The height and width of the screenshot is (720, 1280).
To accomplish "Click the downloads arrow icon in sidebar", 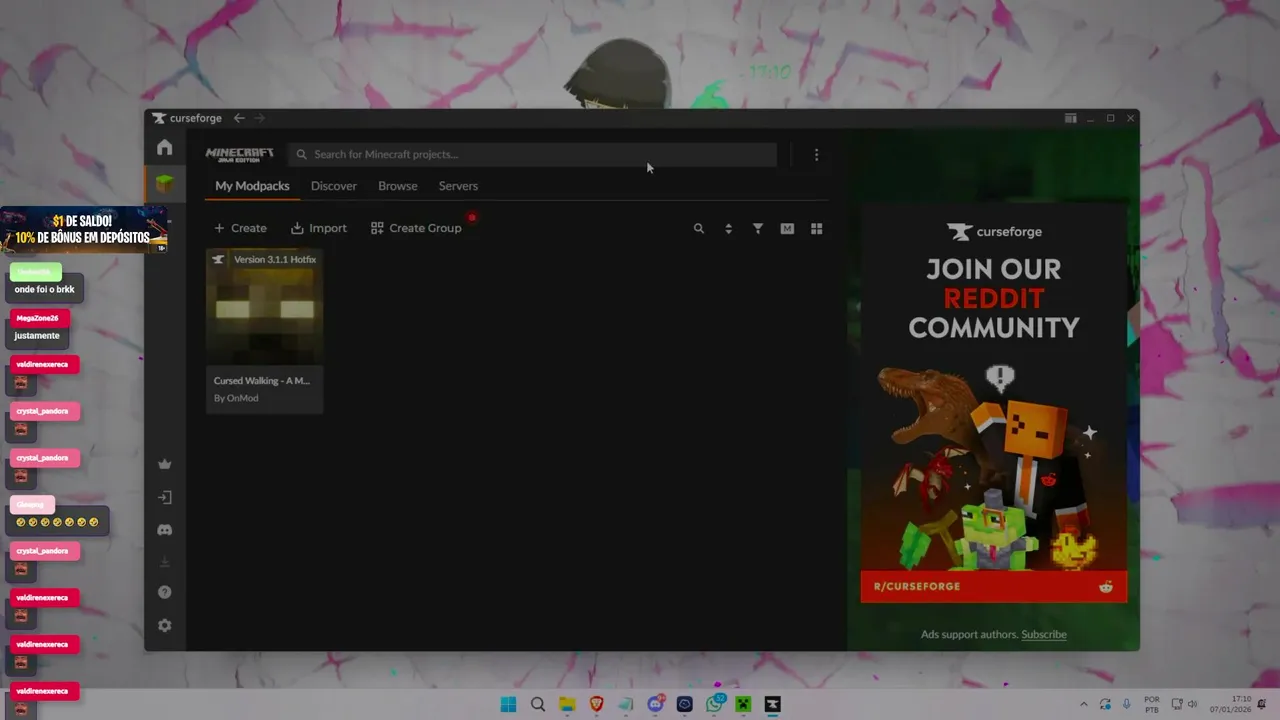I will [x=165, y=562].
